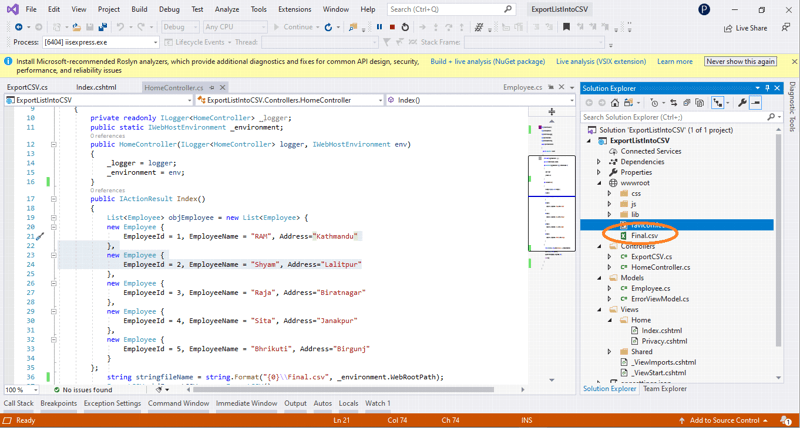
Task: Expand the css folder under wwwroot
Action: [609, 193]
